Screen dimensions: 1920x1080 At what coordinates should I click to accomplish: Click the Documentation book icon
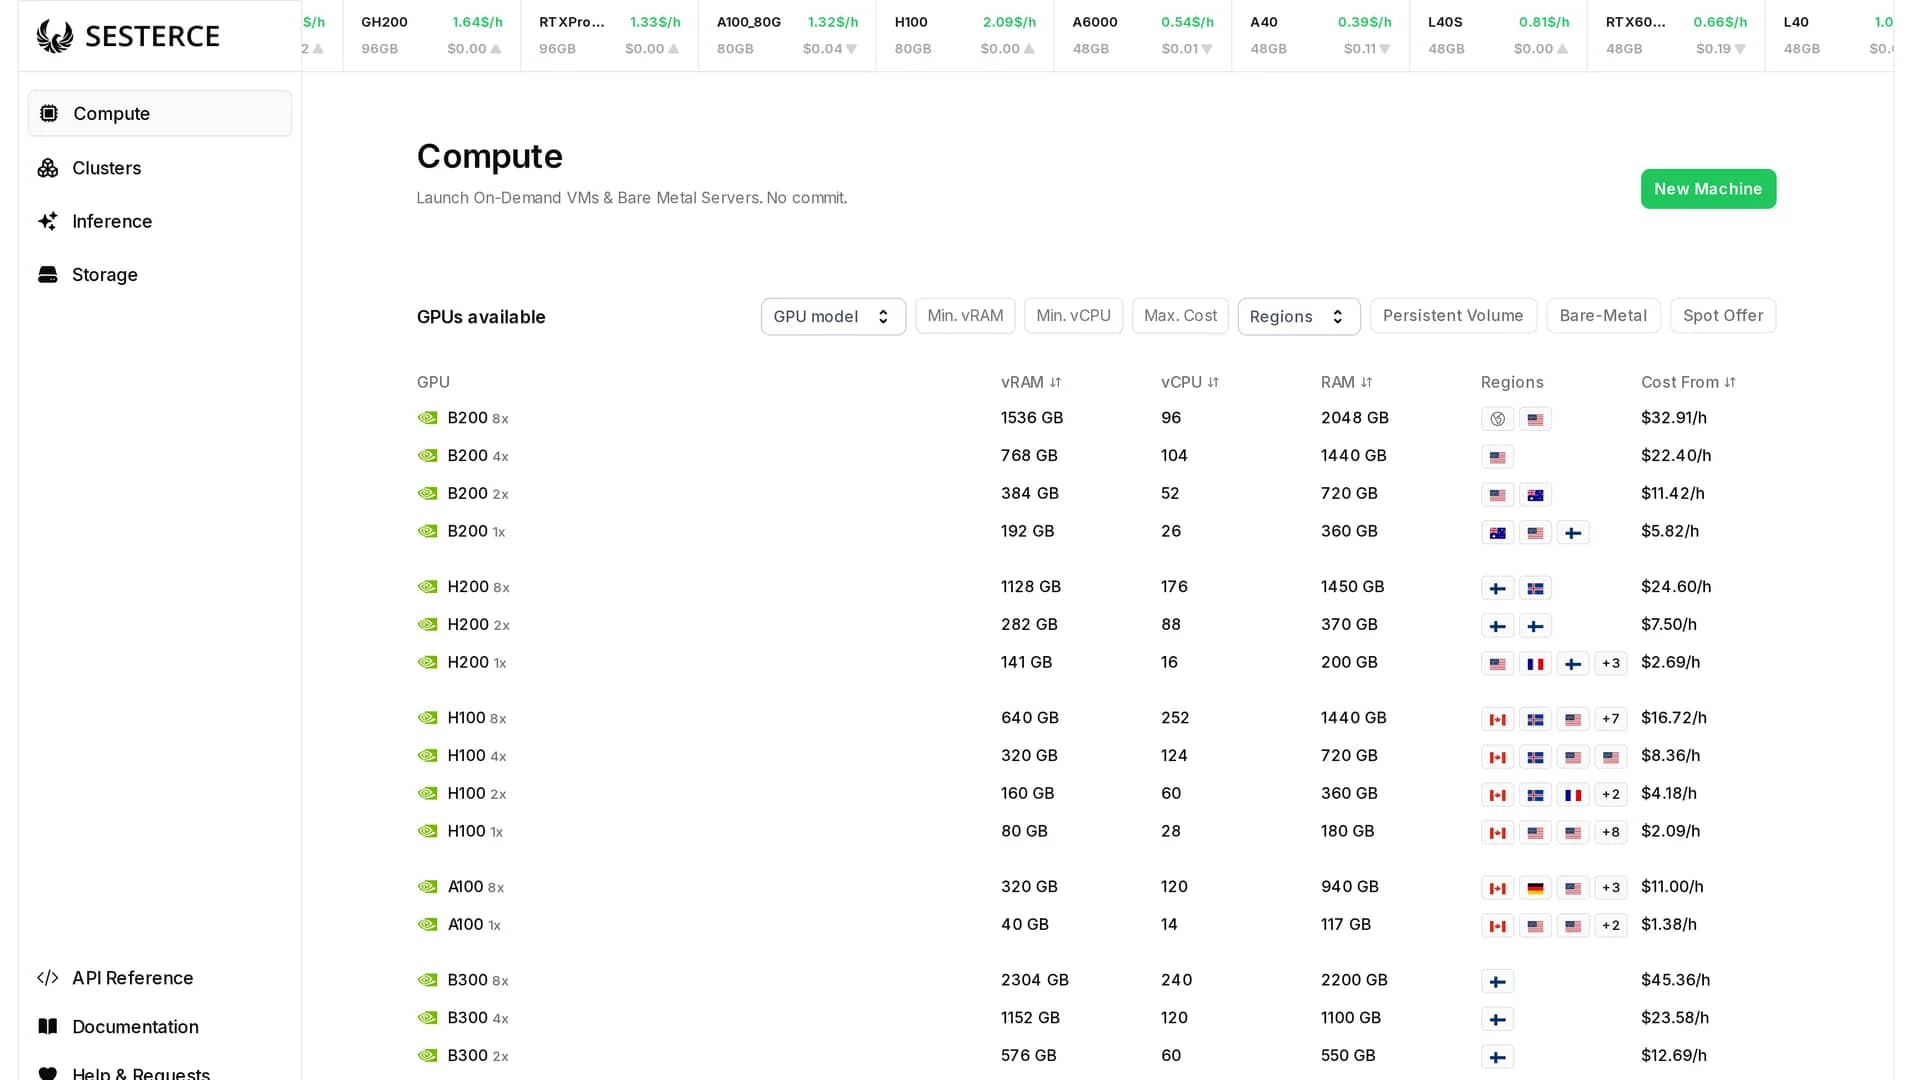48,1027
